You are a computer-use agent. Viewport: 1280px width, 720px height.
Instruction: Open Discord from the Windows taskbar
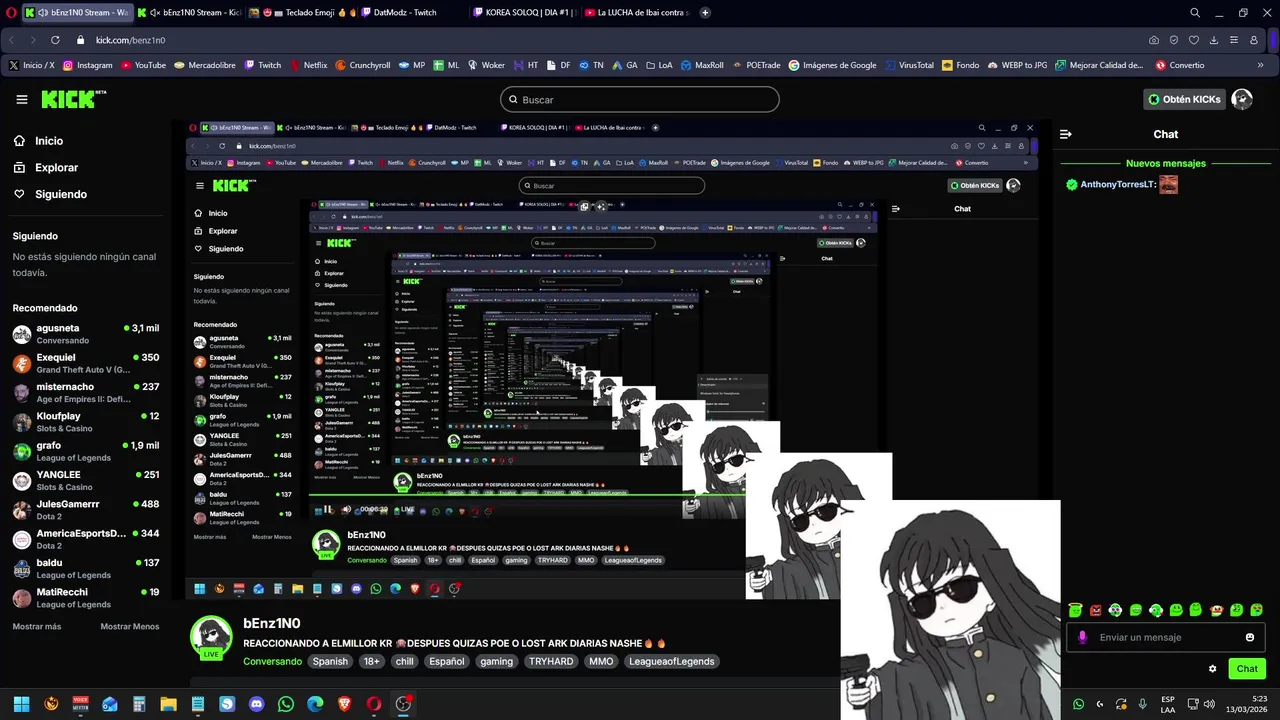pos(256,704)
